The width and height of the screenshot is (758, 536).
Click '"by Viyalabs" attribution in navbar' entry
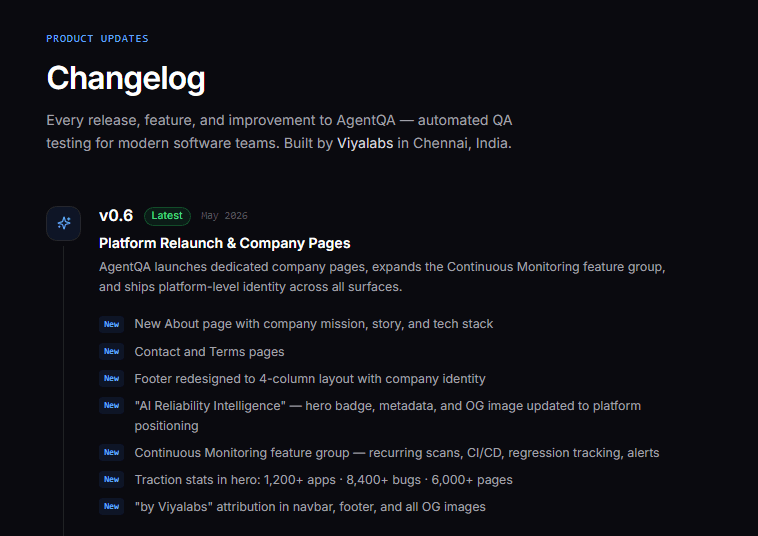[x=310, y=507]
